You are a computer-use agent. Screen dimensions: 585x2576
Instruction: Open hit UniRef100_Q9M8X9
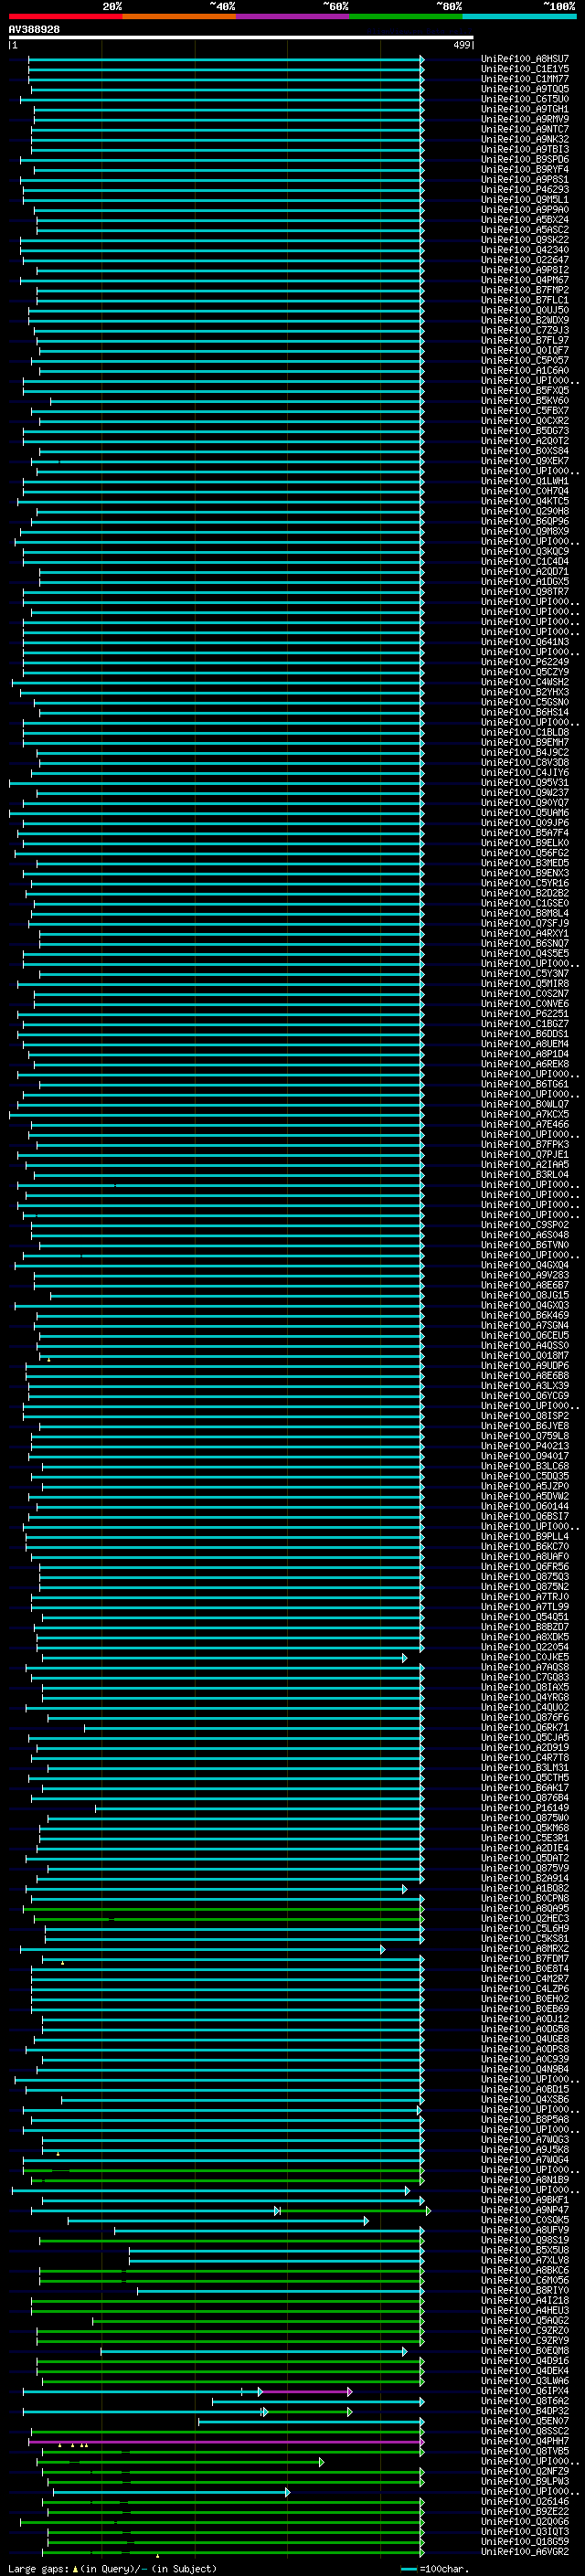point(525,531)
